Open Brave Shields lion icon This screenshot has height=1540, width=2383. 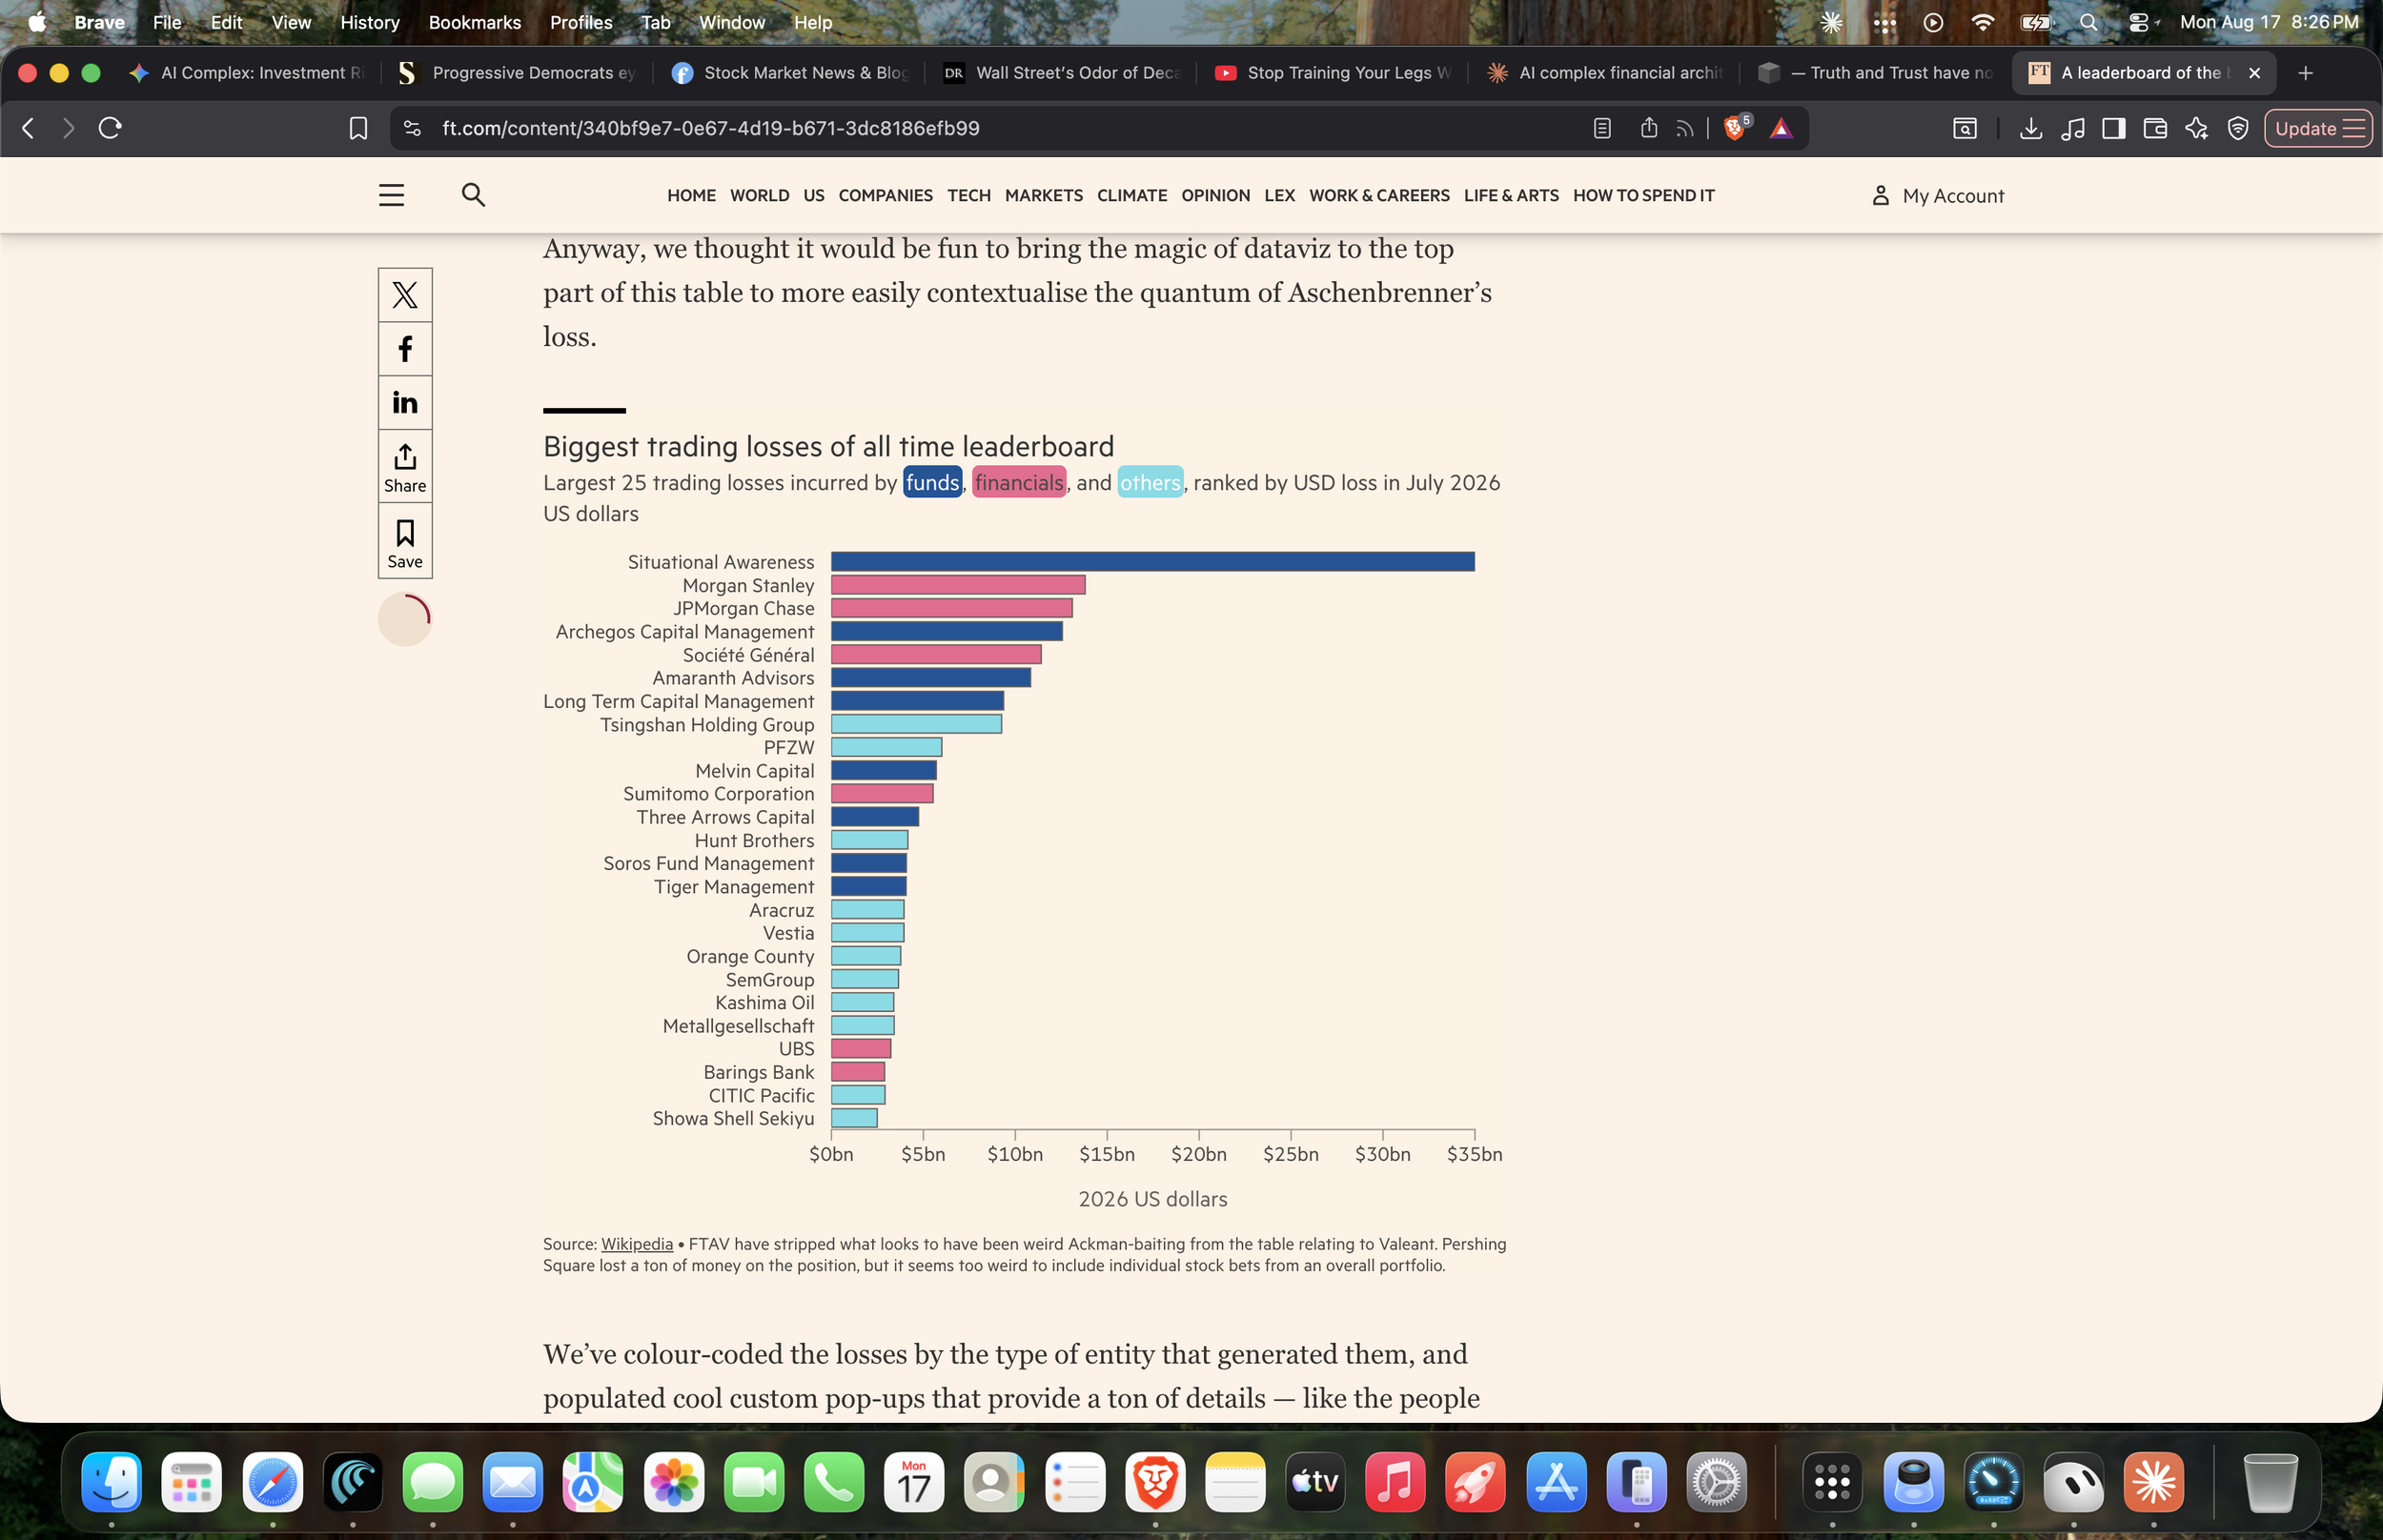[x=1735, y=128]
